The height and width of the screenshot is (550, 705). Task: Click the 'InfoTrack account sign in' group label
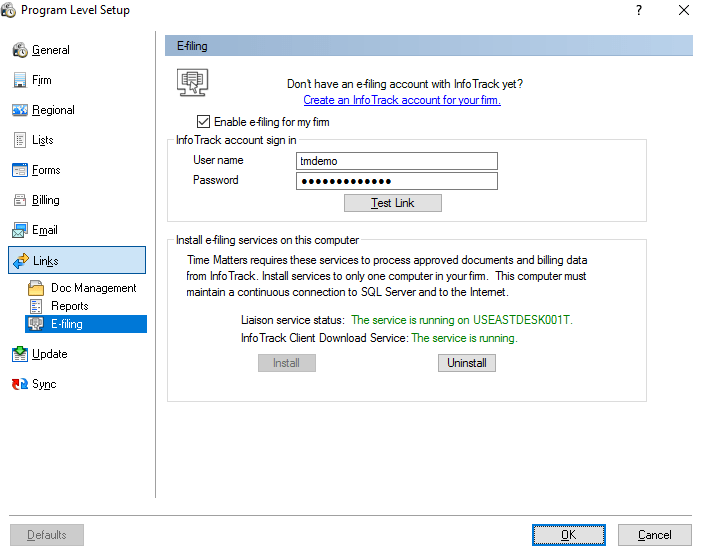pyautogui.click(x=236, y=140)
